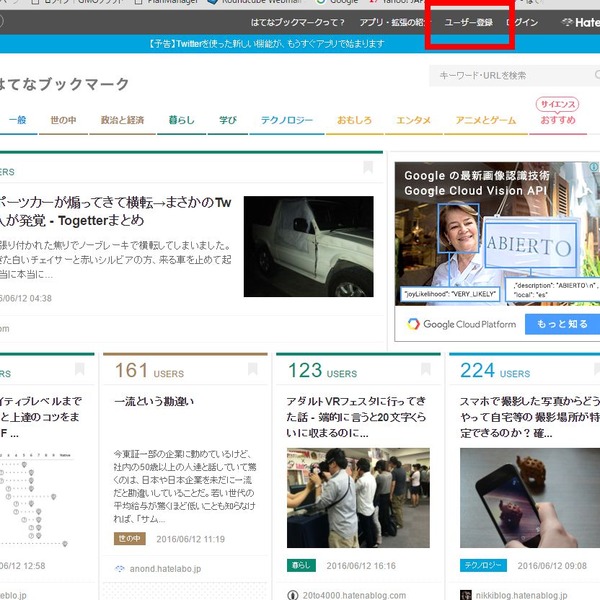Image resolution: width=600 pixels, height=600 pixels.
Task: Open the アプリ・拡張の紹介 header link
Action: point(393,23)
